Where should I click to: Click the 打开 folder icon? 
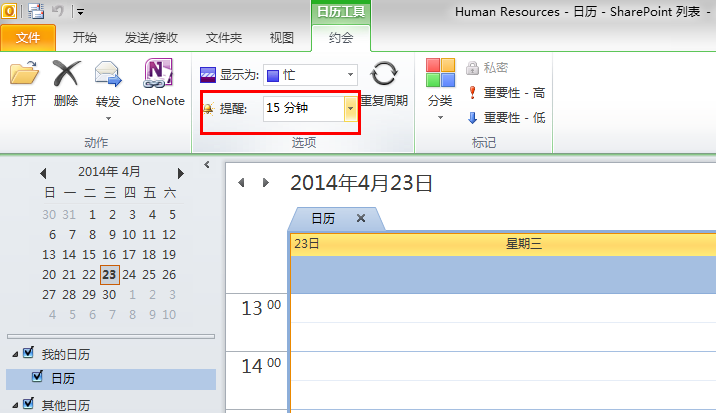click(x=24, y=73)
